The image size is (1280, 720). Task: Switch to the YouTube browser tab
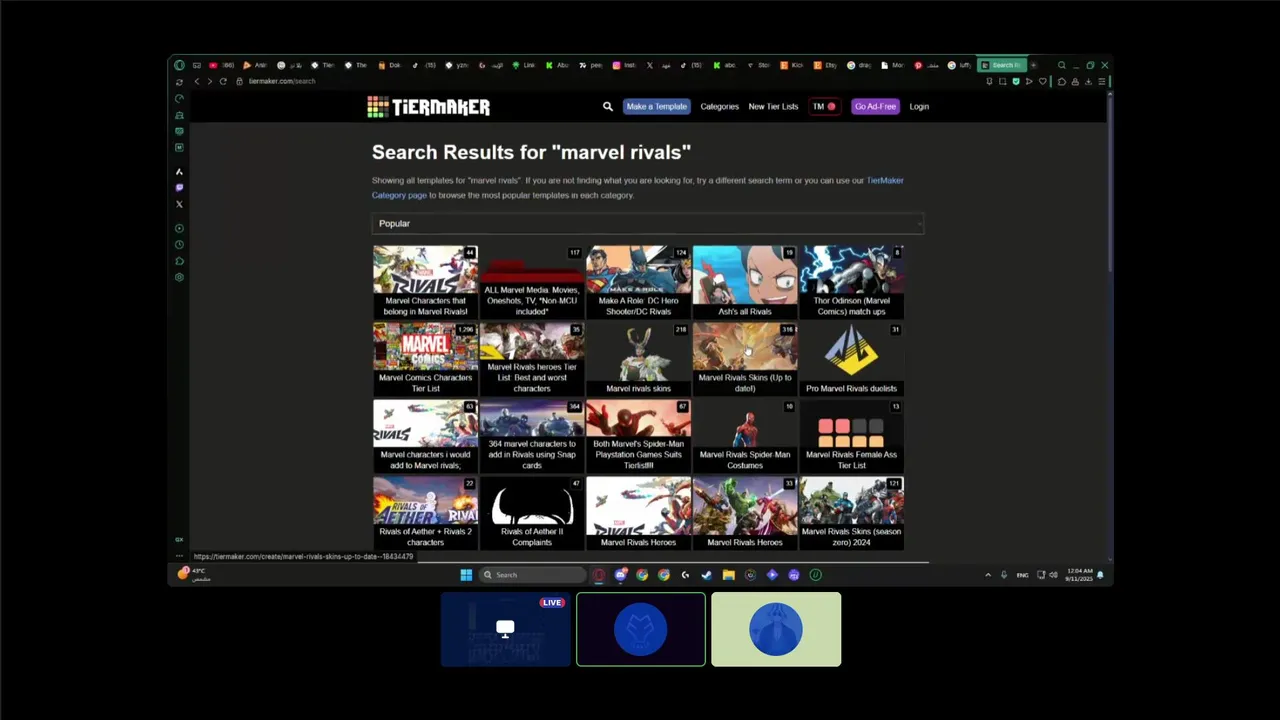click(x=221, y=65)
